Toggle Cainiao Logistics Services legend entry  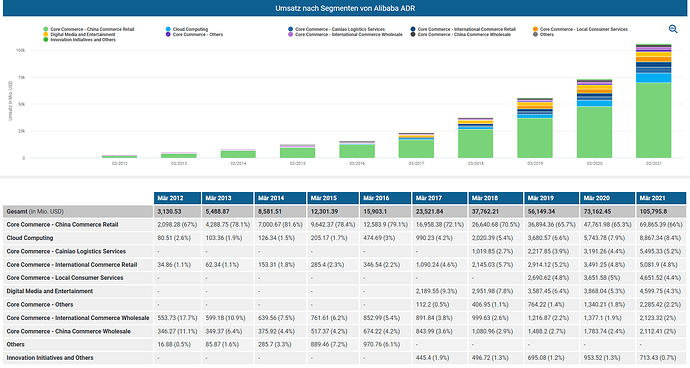pos(336,29)
